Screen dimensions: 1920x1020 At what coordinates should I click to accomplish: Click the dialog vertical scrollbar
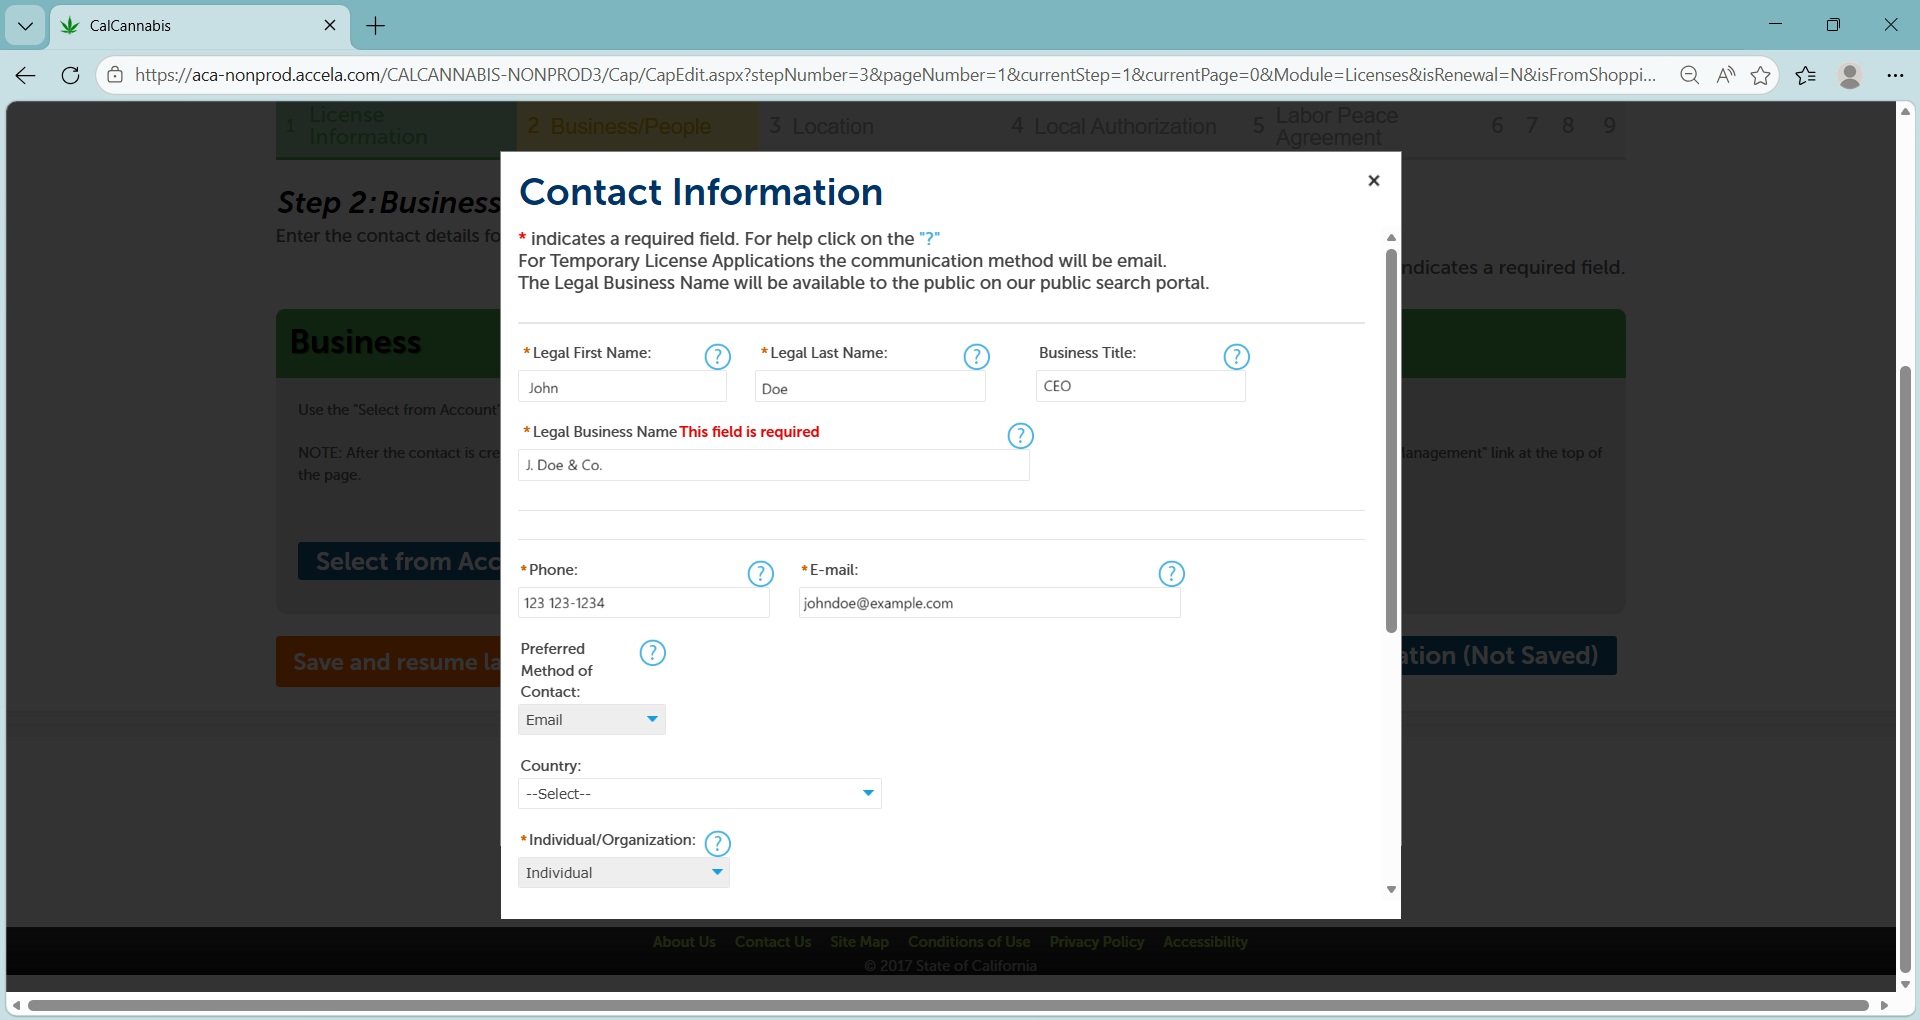click(1391, 440)
